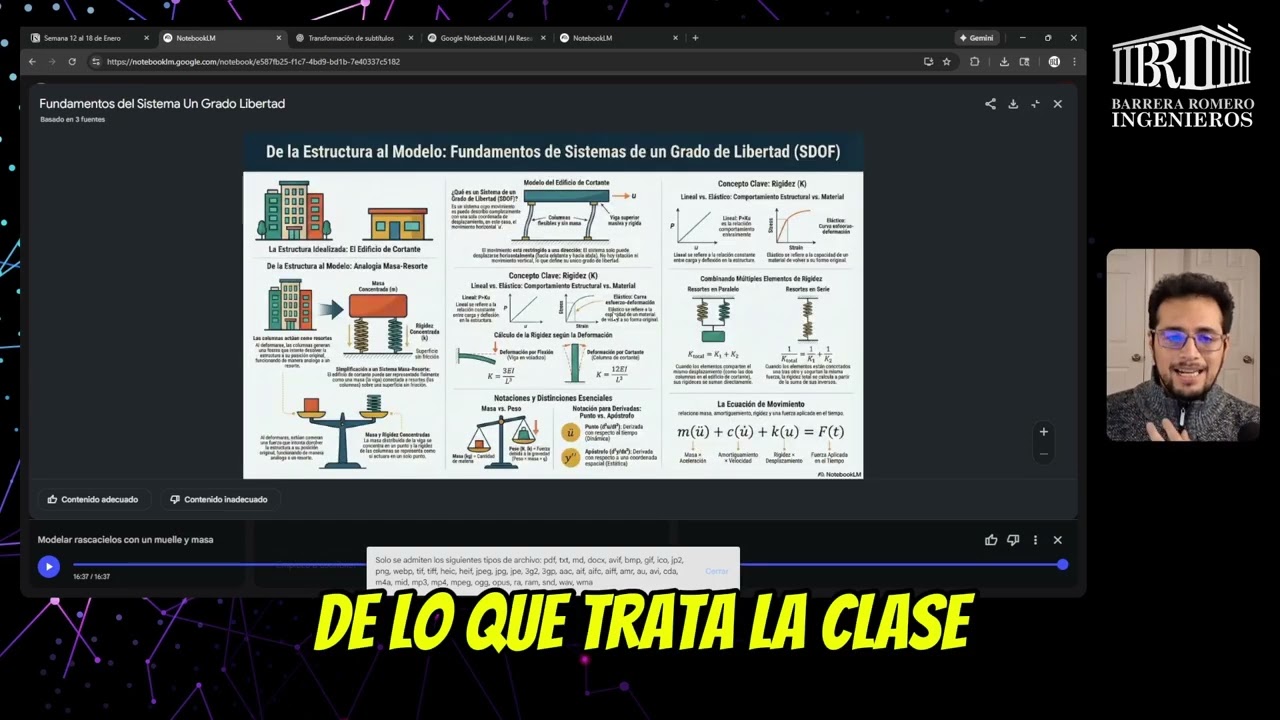Bookmark this page with star icon

click(x=946, y=62)
